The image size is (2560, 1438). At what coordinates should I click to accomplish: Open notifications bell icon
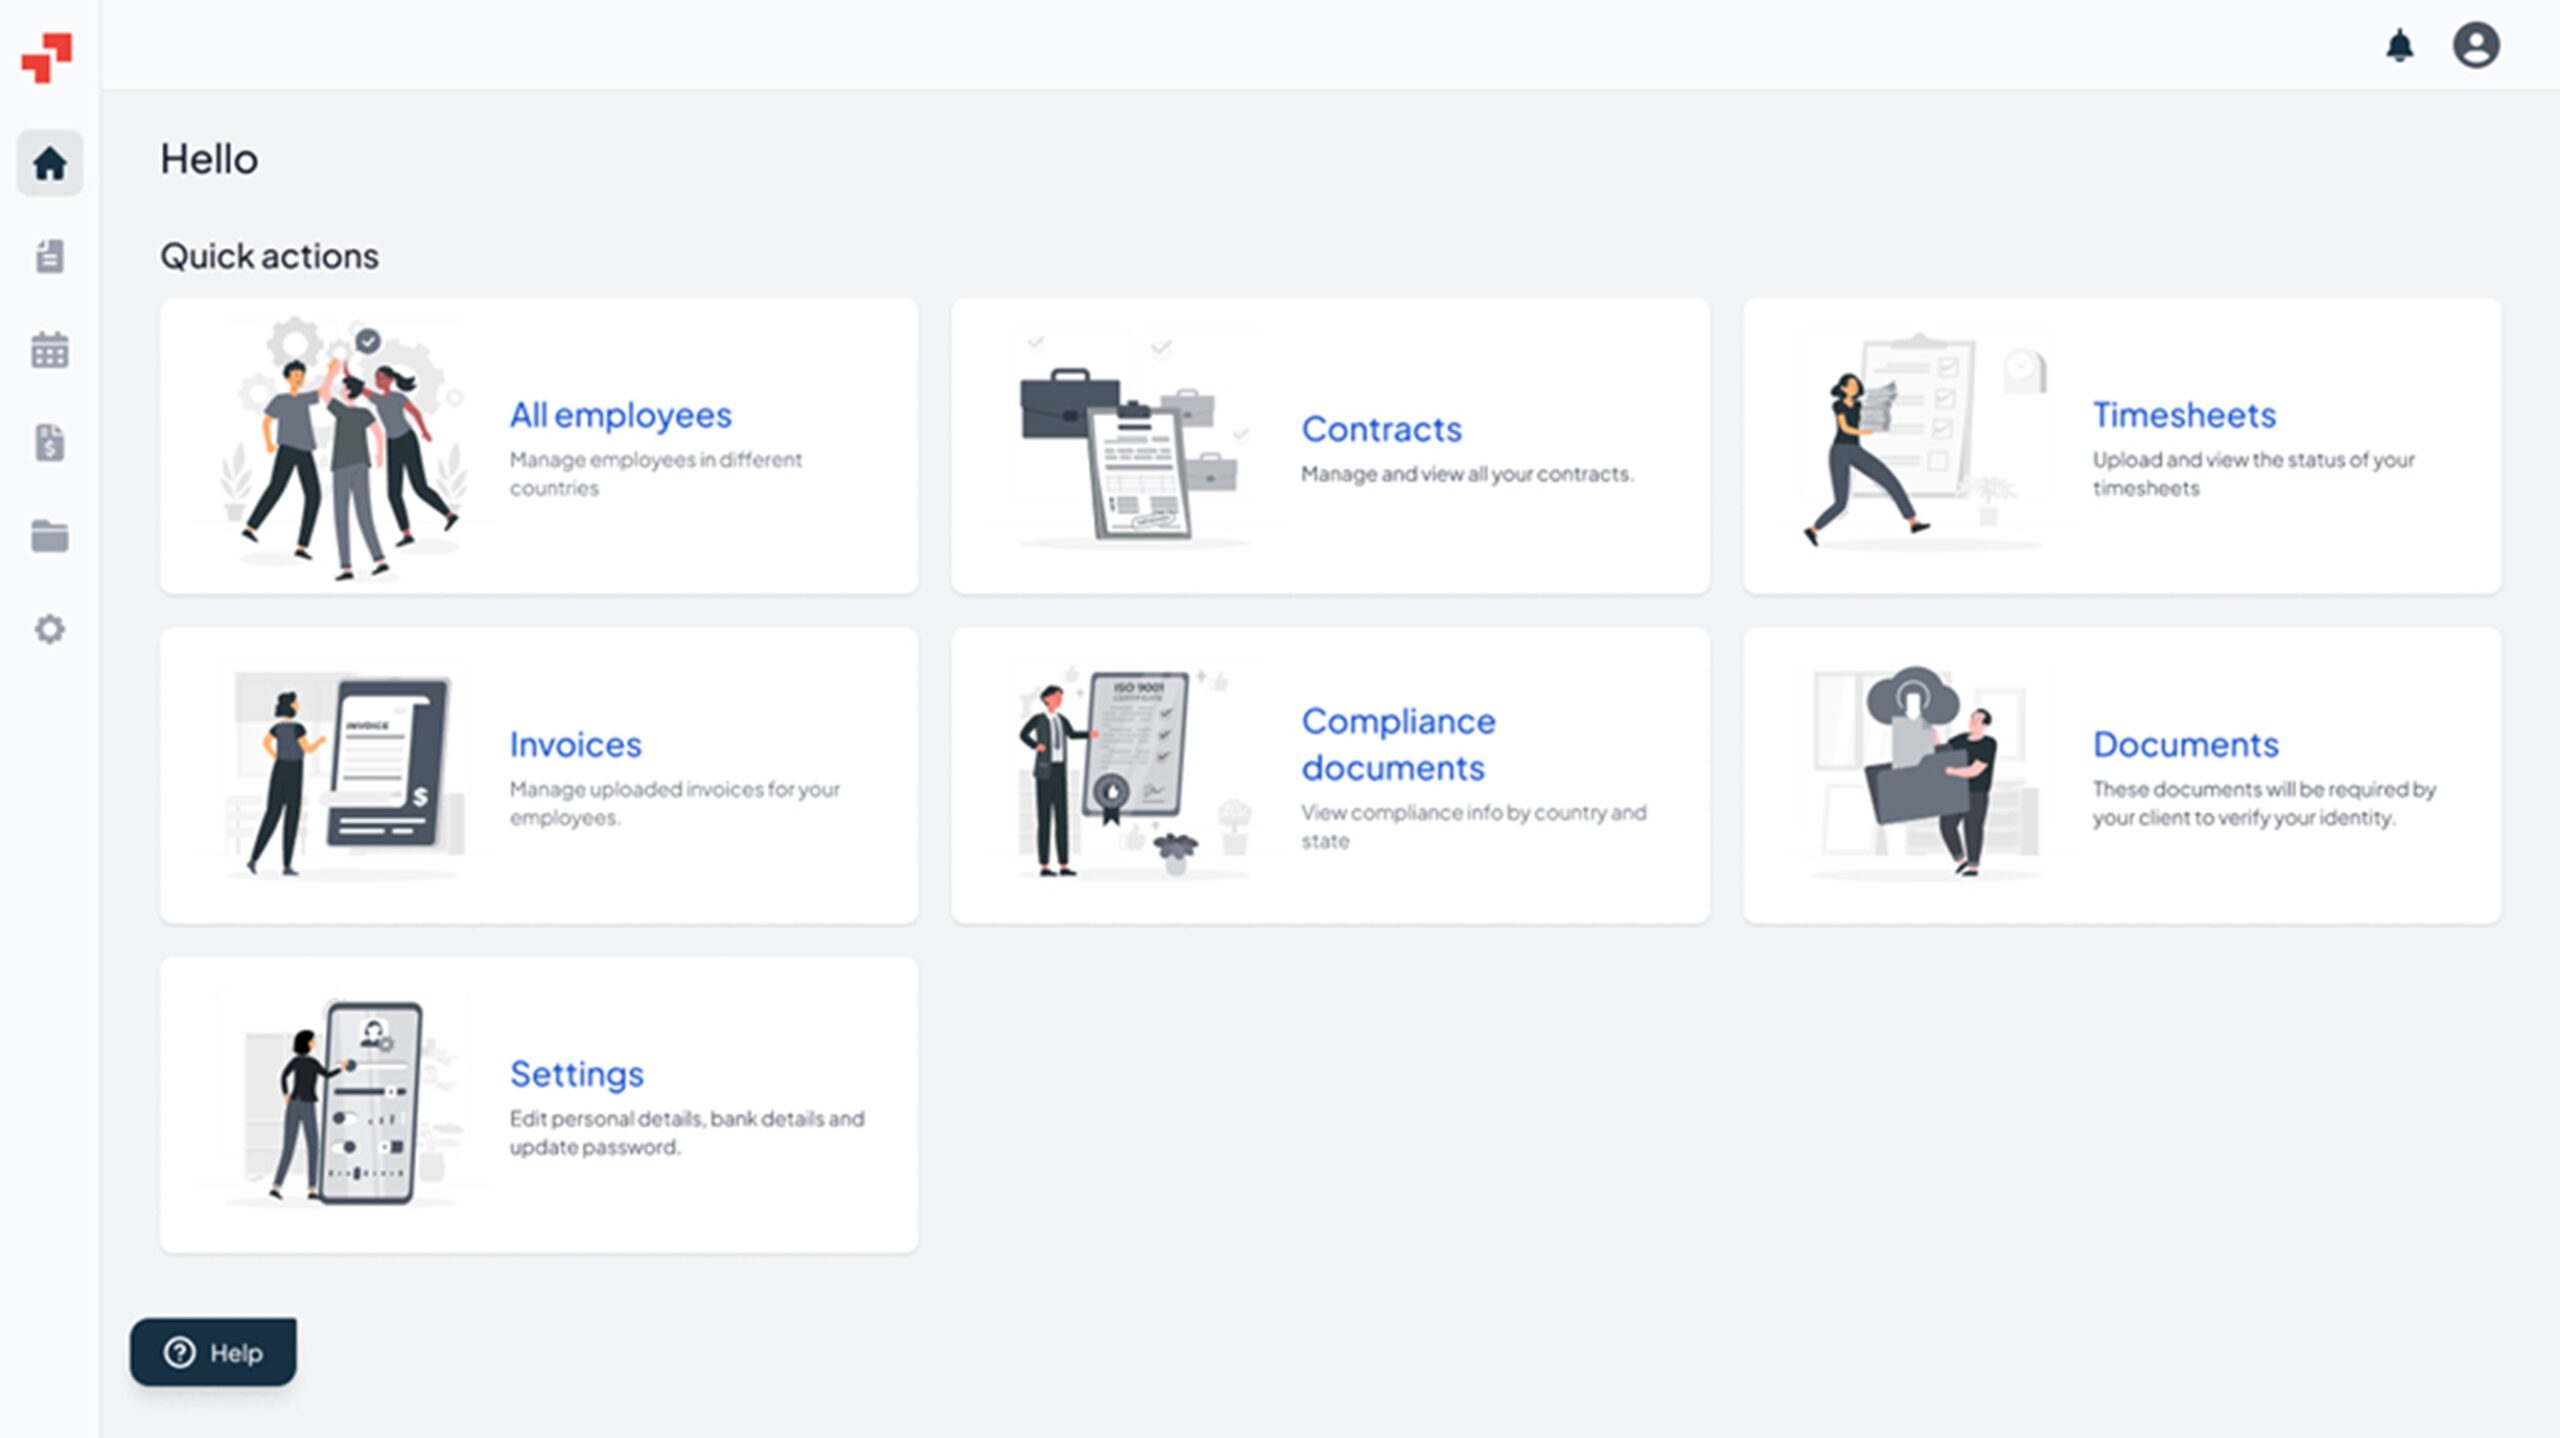2399,46
